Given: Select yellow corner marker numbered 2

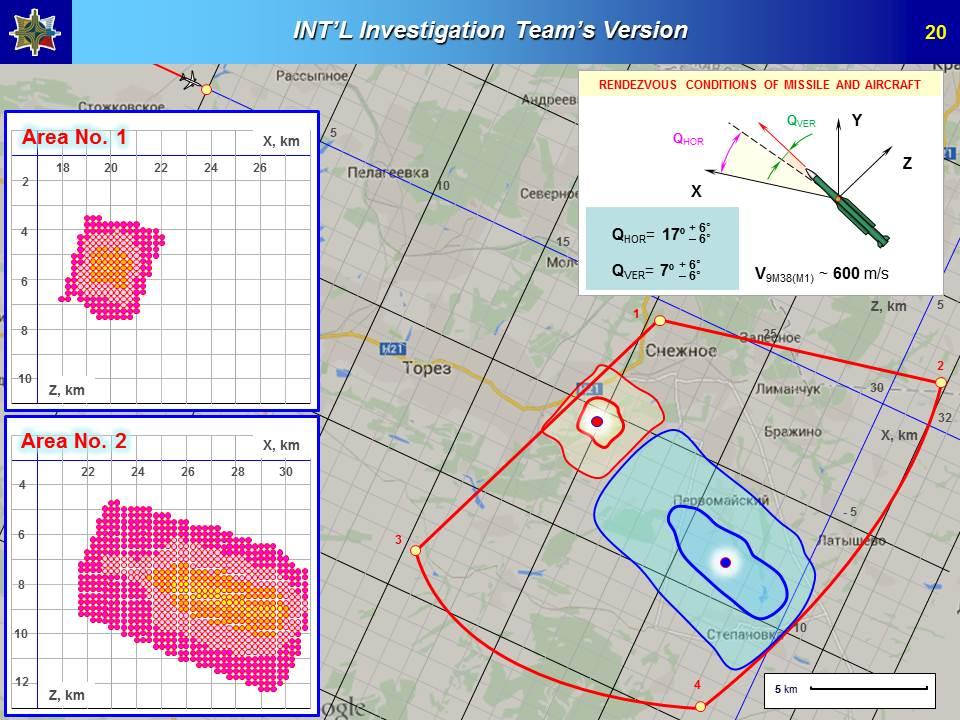Looking at the screenshot, I should click(941, 383).
